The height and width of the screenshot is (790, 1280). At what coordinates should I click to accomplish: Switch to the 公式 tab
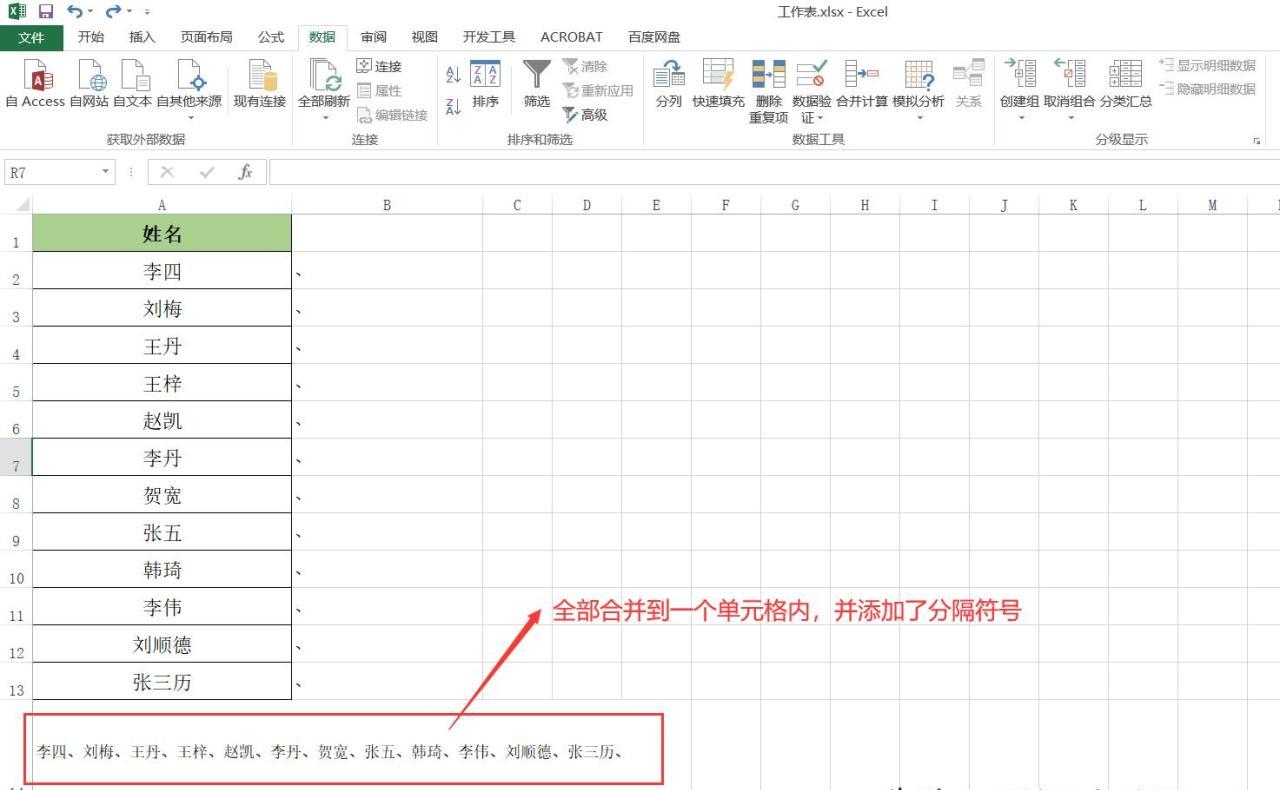[x=271, y=37]
